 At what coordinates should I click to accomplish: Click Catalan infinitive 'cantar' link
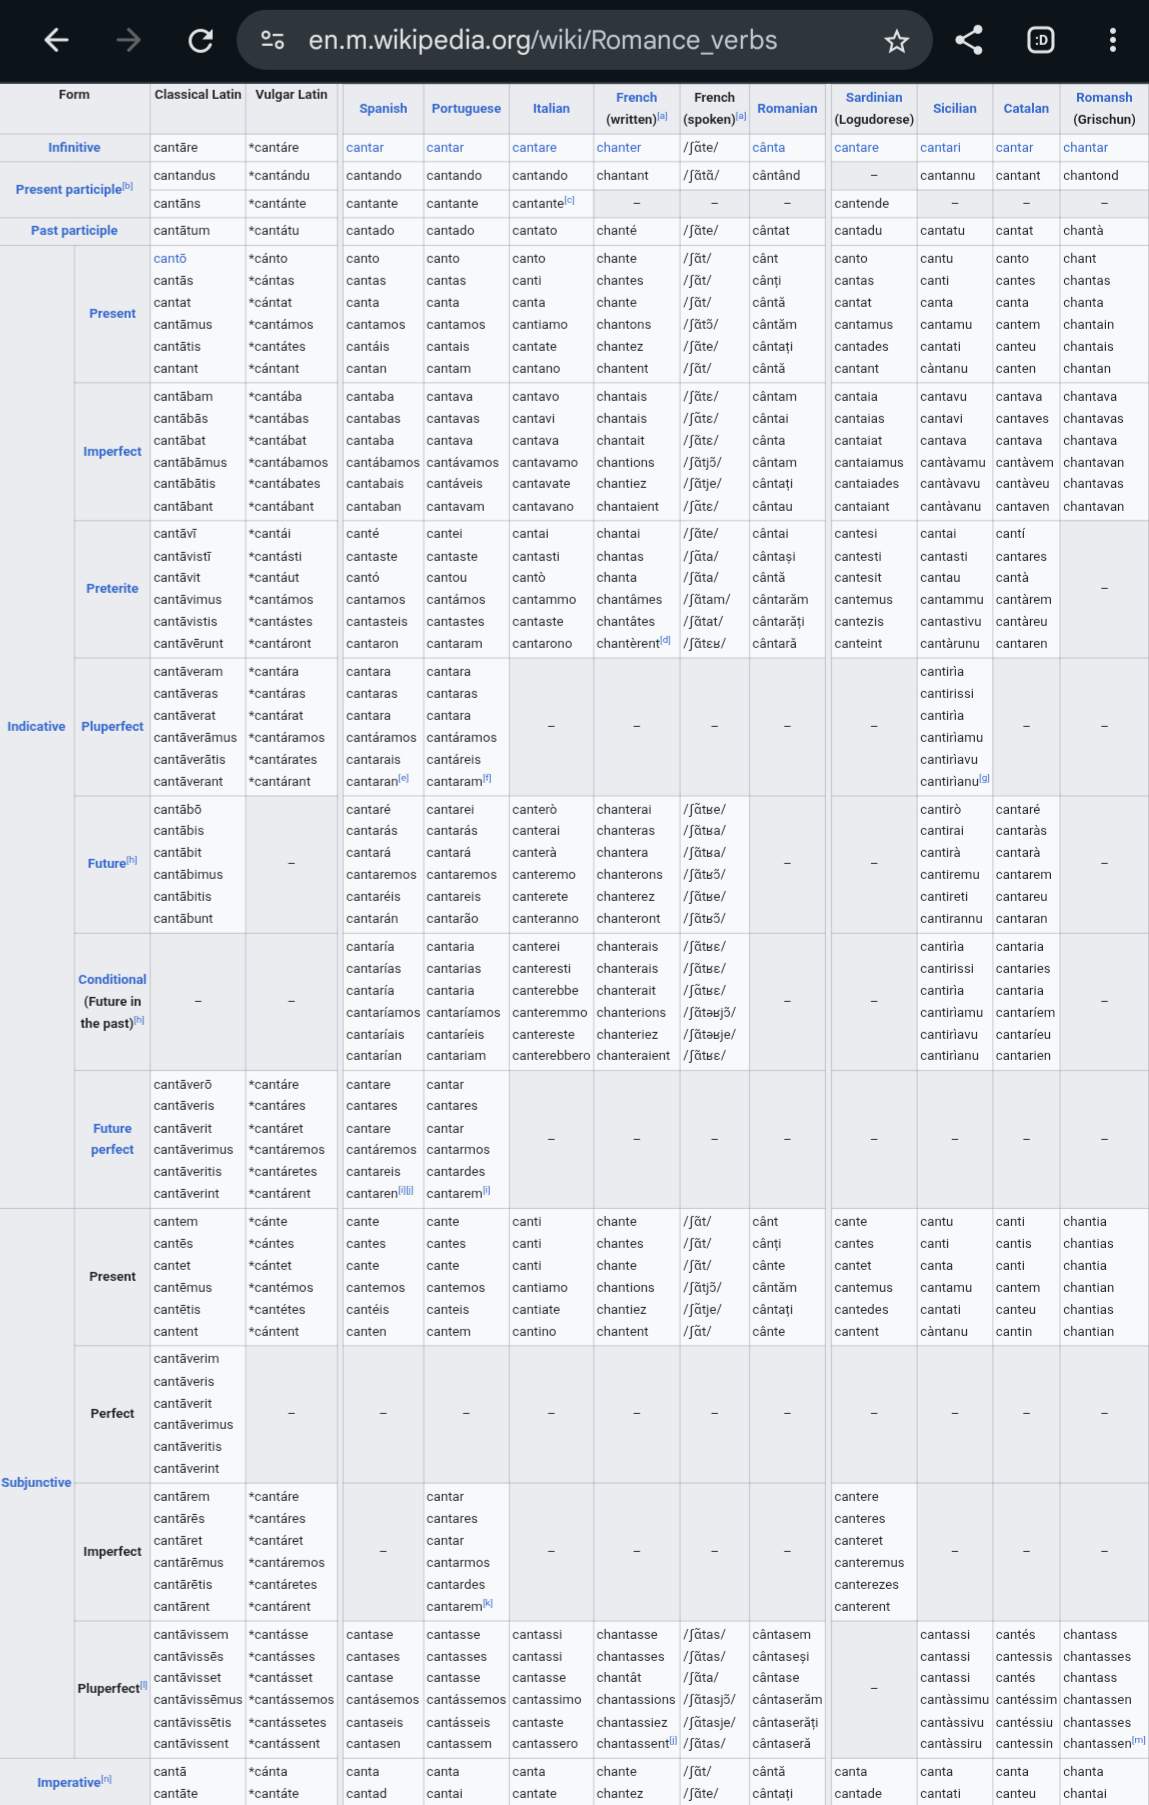click(1014, 147)
